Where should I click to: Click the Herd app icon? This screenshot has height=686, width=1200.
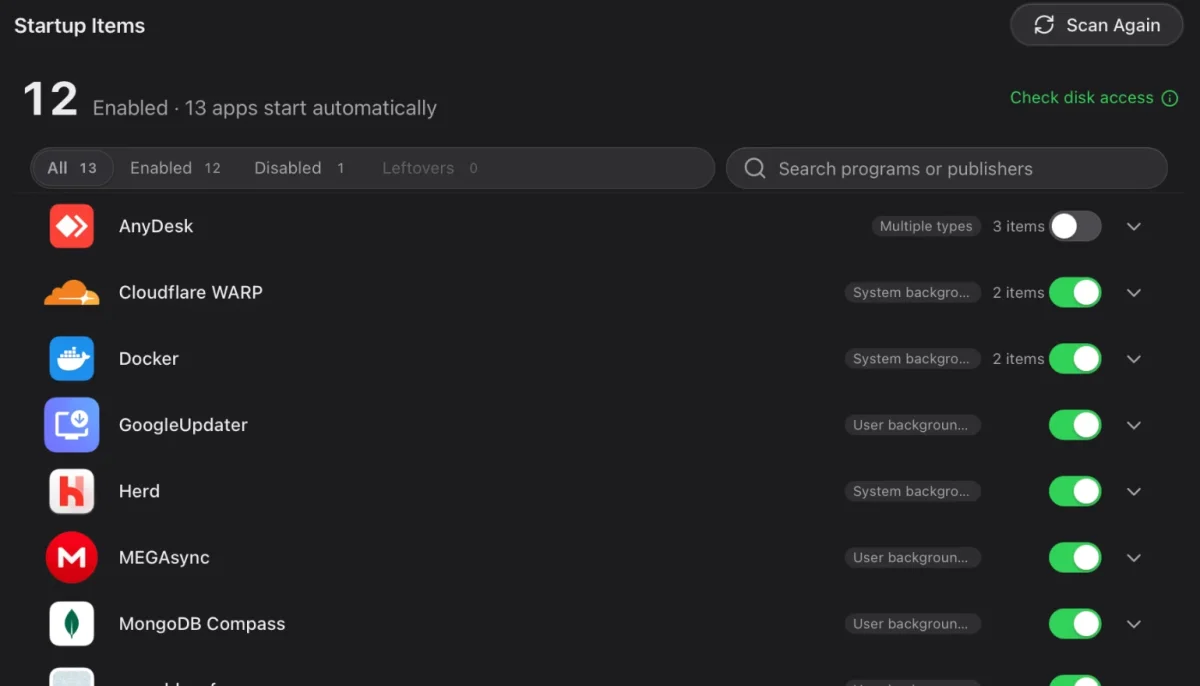(72, 491)
